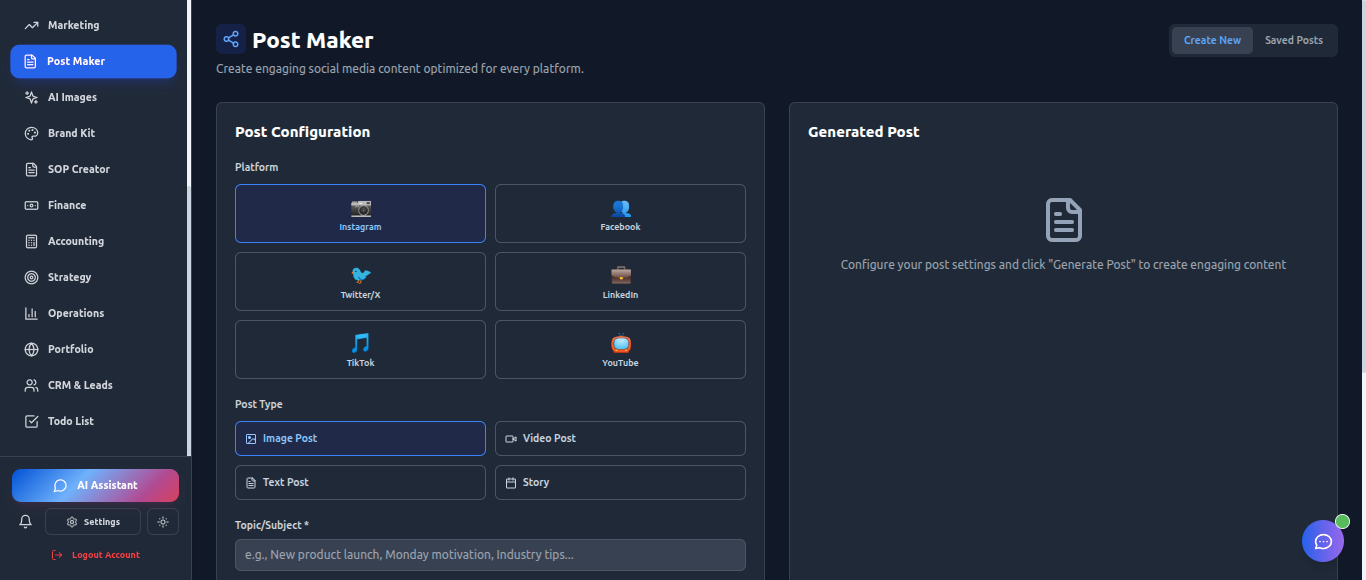Open the AI Assistant
Image resolution: width=1366 pixels, height=580 pixels.
point(95,485)
